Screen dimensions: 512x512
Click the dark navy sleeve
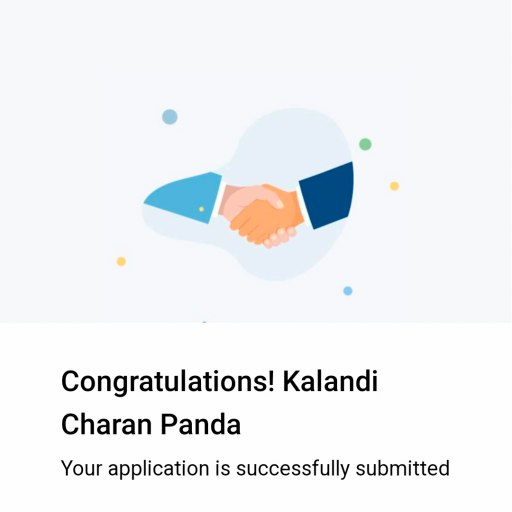click(327, 196)
